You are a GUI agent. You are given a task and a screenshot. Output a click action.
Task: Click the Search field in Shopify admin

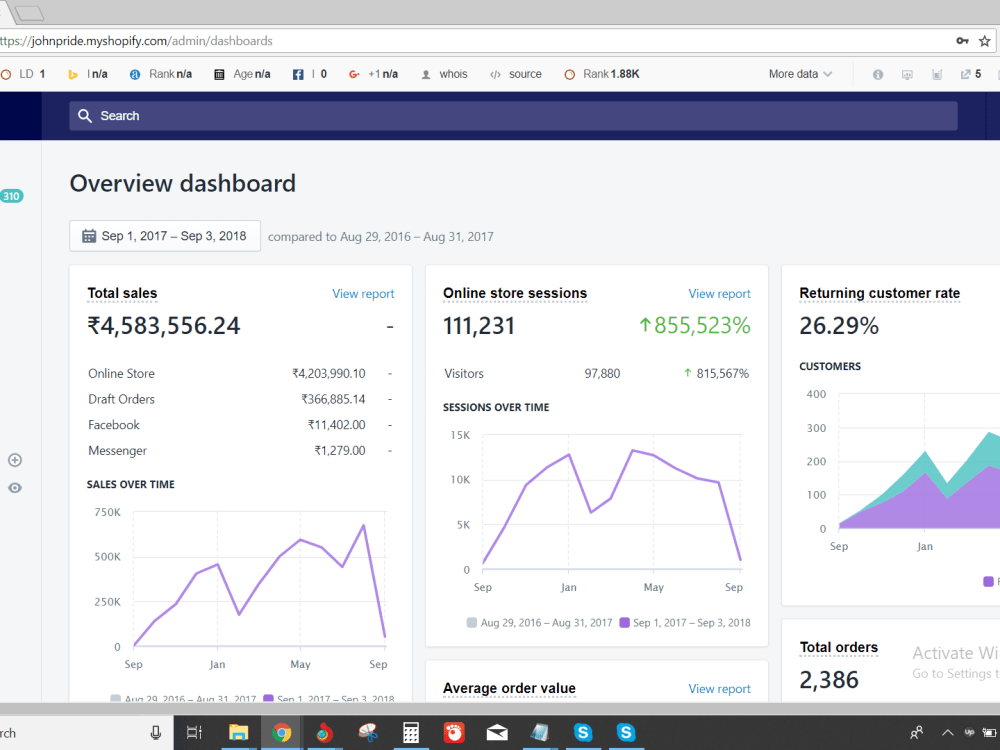click(x=513, y=115)
